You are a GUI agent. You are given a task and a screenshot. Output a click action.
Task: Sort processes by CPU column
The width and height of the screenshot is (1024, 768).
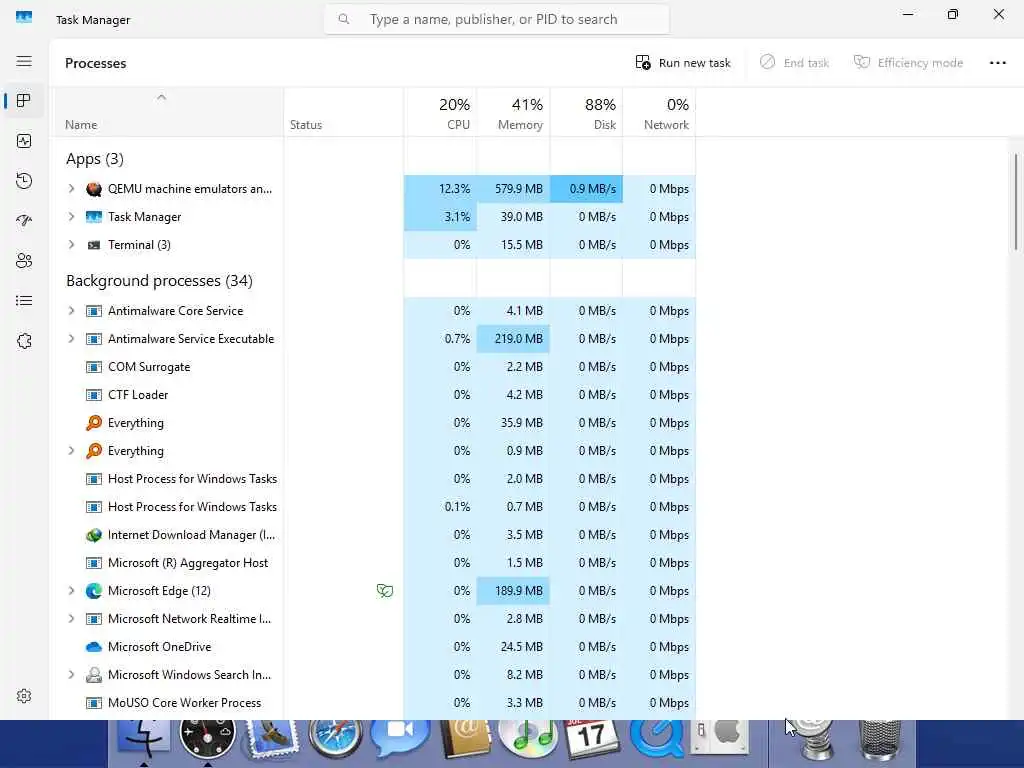tap(440, 112)
